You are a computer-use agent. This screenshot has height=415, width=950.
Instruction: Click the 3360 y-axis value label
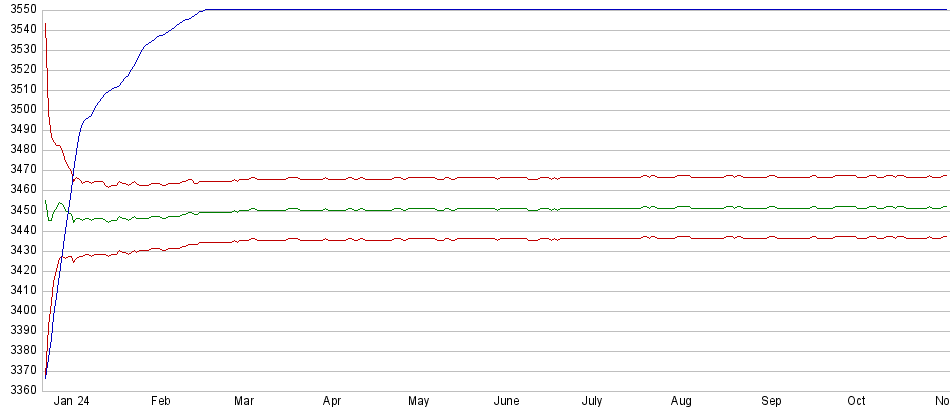[21, 390]
